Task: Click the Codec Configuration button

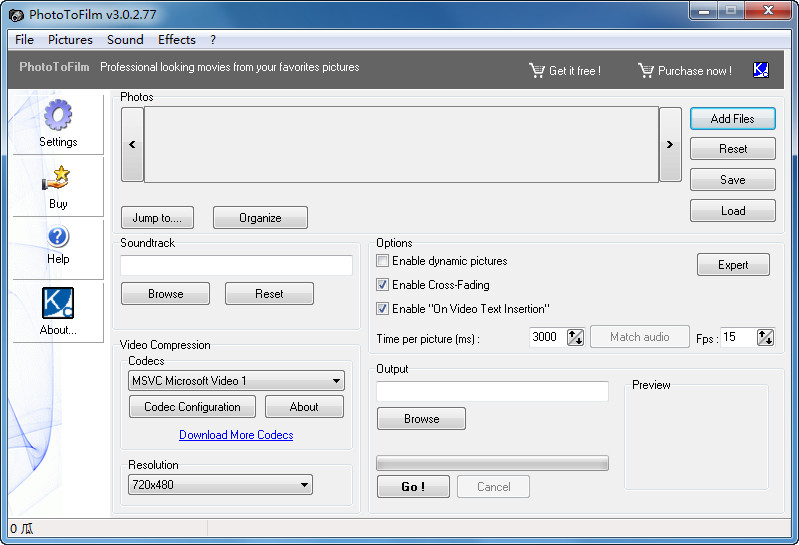Action: (192, 407)
